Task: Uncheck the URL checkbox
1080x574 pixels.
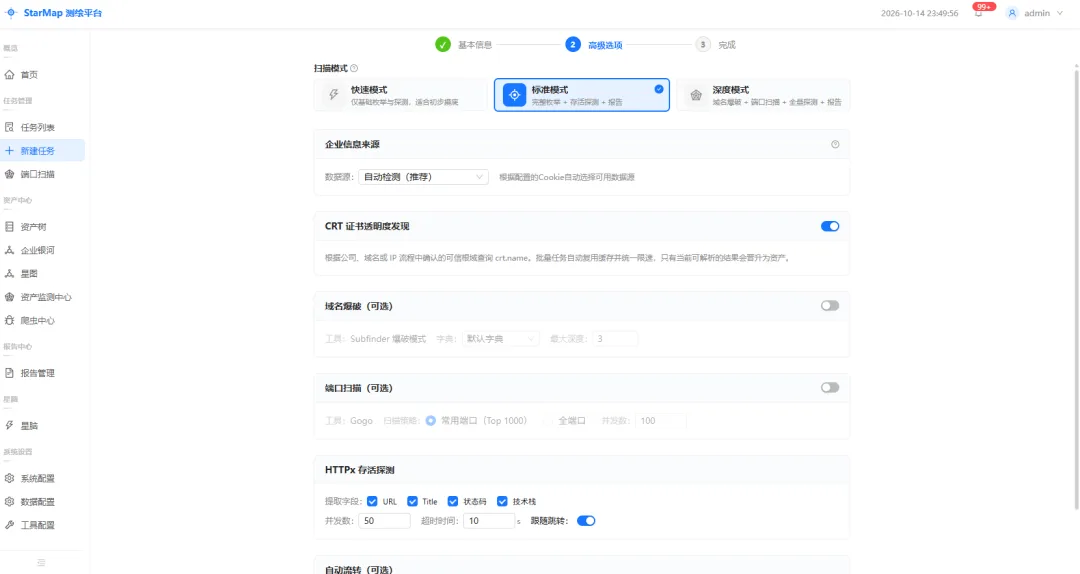Action: coord(372,501)
